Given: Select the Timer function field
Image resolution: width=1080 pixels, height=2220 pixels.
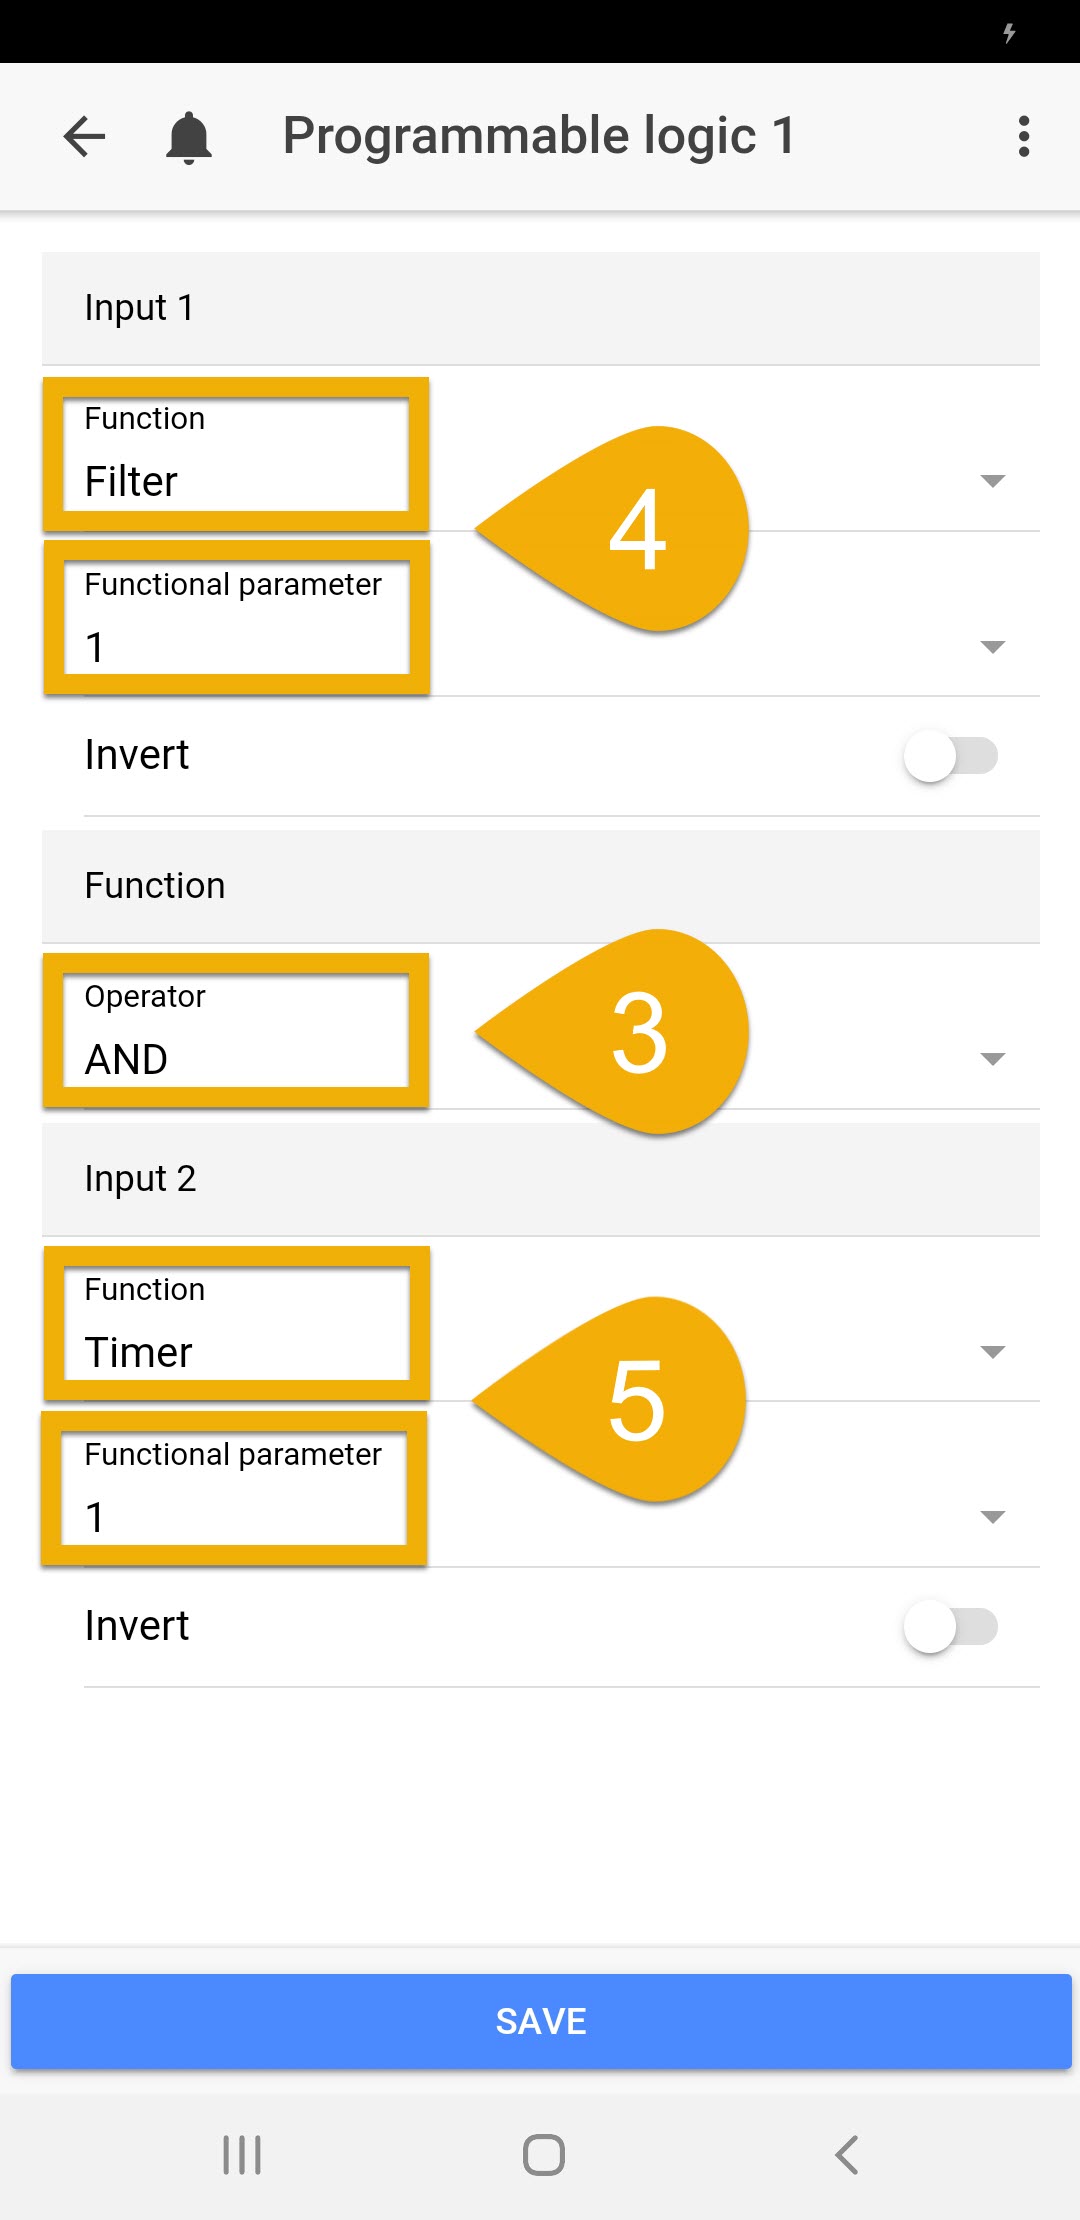Looking at the screenshot, I should click(x=236, y=1324).
